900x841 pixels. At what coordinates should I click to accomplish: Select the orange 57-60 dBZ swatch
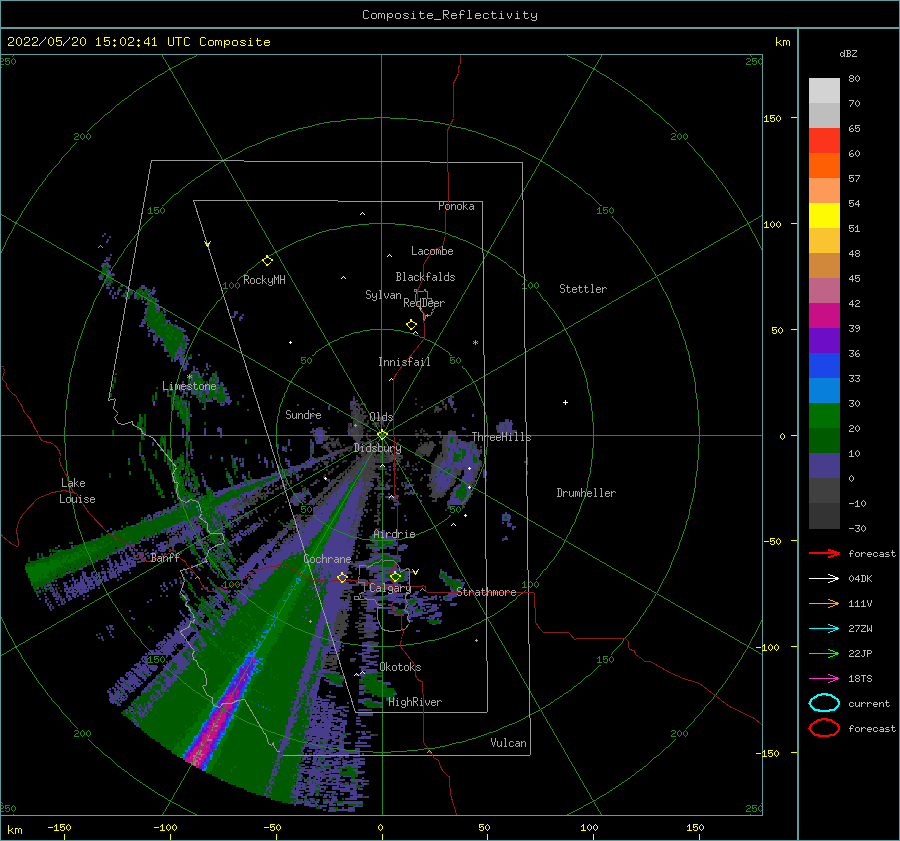(824, 165)
